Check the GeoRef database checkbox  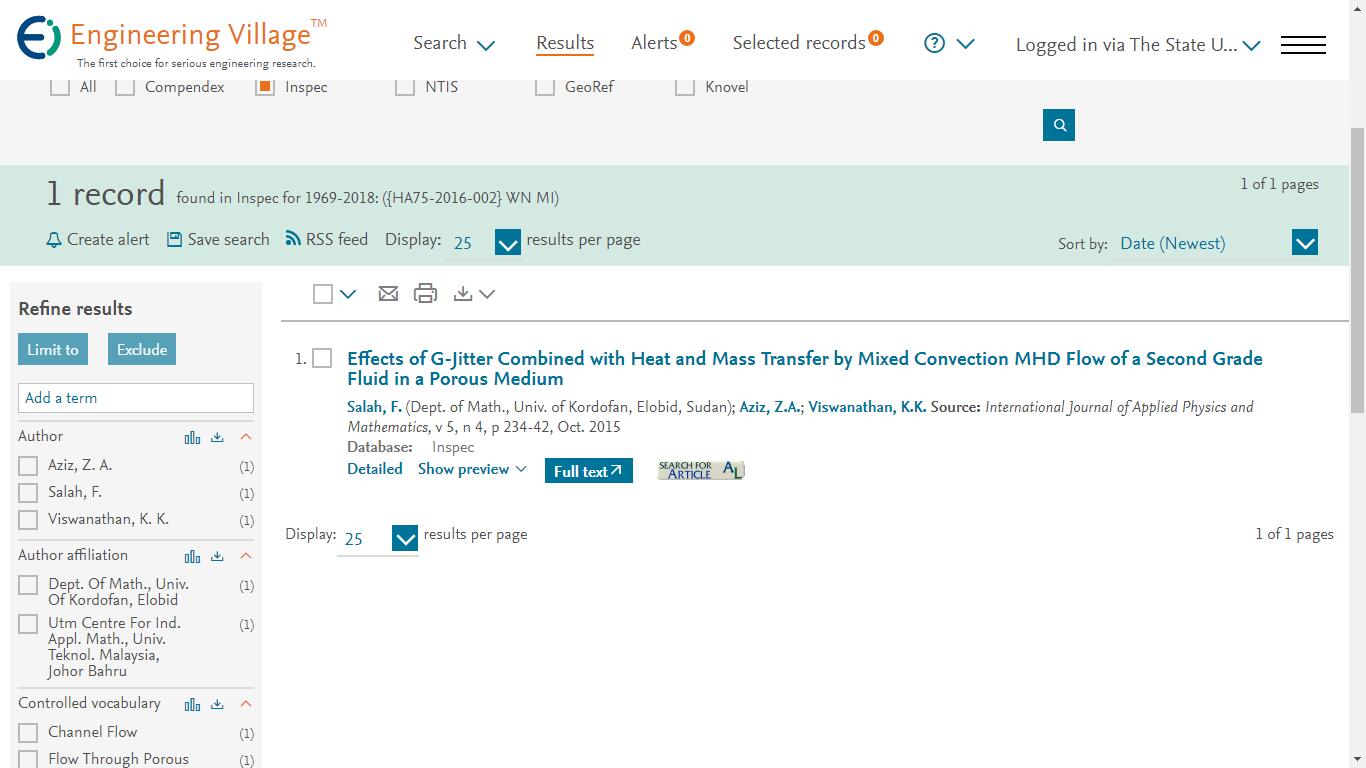(x=545, y=87)
